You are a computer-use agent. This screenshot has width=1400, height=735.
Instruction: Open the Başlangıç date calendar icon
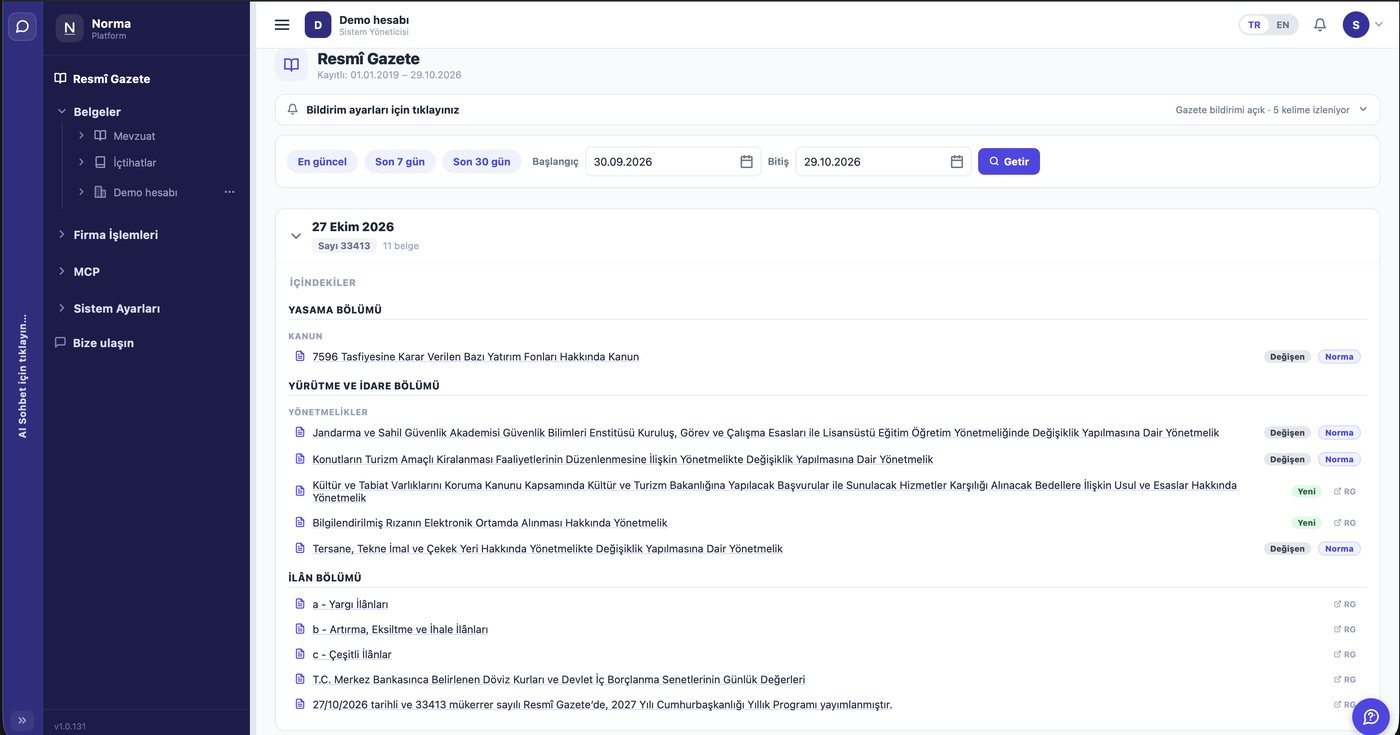746,161
